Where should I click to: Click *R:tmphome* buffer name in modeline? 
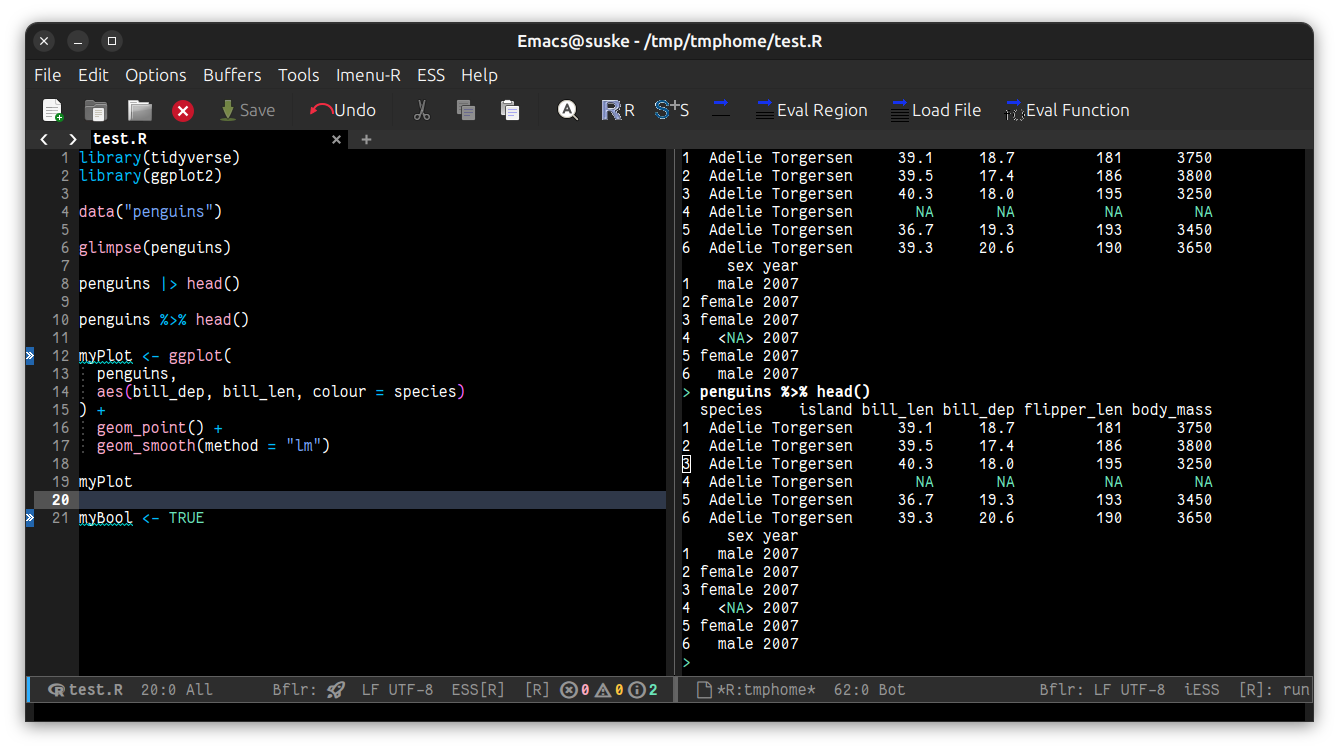[766, 690]
